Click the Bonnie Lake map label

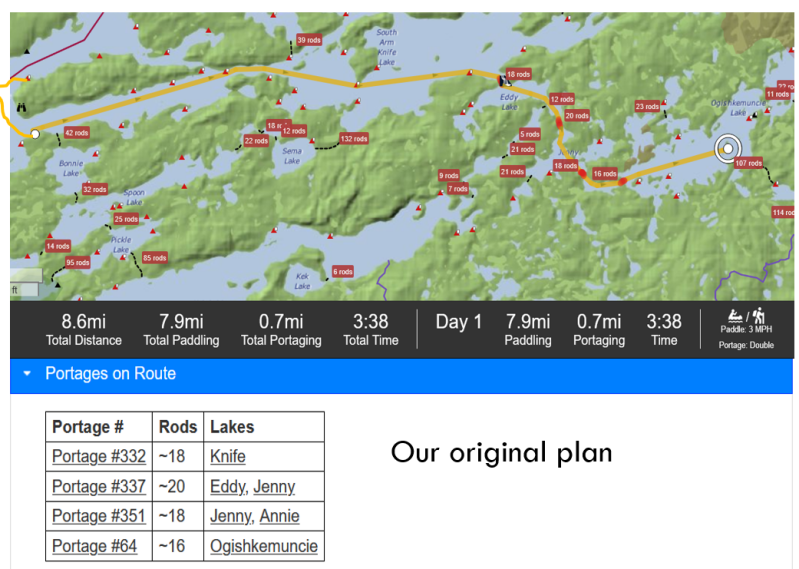[x=71, y=168]
